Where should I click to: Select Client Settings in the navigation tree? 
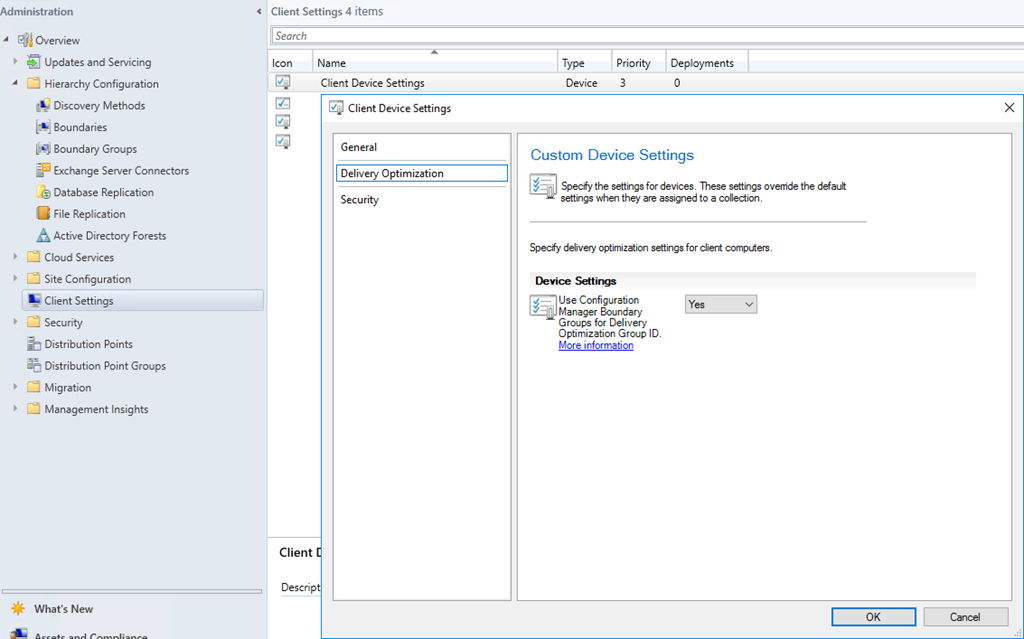click(x=79, y=301)
